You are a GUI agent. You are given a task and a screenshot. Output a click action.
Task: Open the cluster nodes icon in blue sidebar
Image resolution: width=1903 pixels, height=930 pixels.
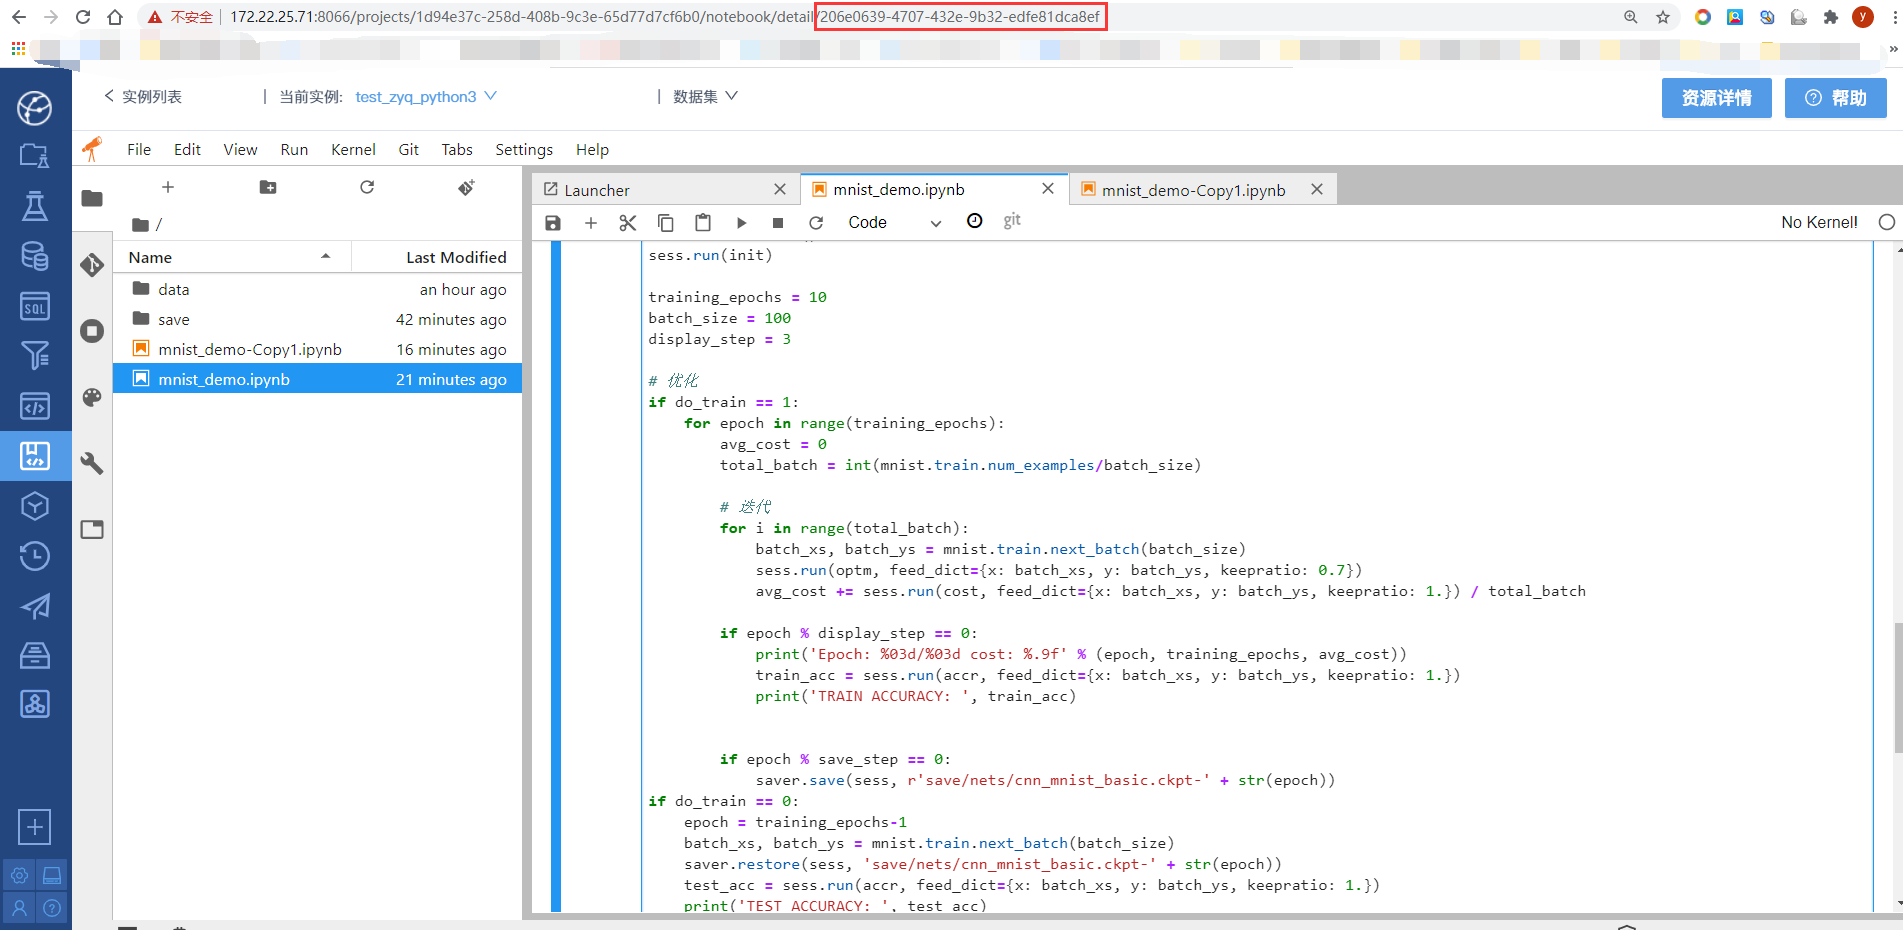(x=35, y=704)
